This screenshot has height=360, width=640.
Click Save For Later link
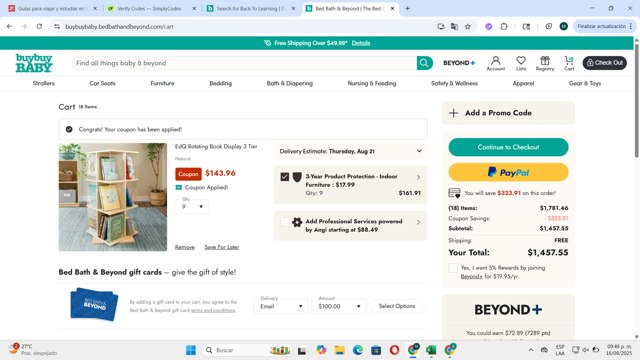pyautogui.click(x=222, y=247)
